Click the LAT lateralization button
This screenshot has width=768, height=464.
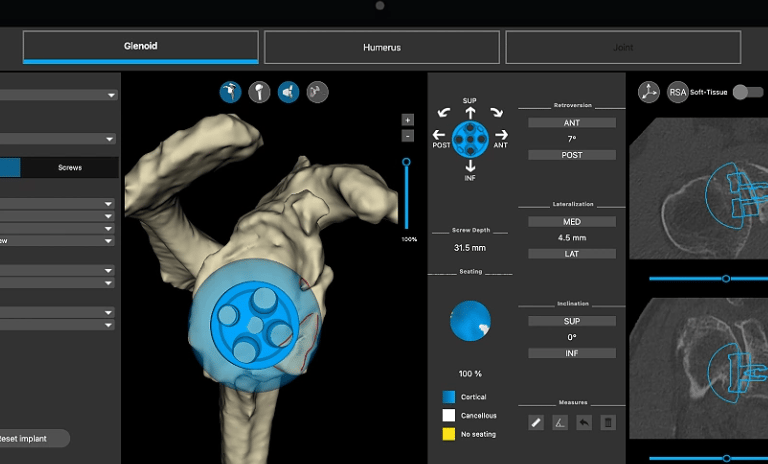click(572, 254)
